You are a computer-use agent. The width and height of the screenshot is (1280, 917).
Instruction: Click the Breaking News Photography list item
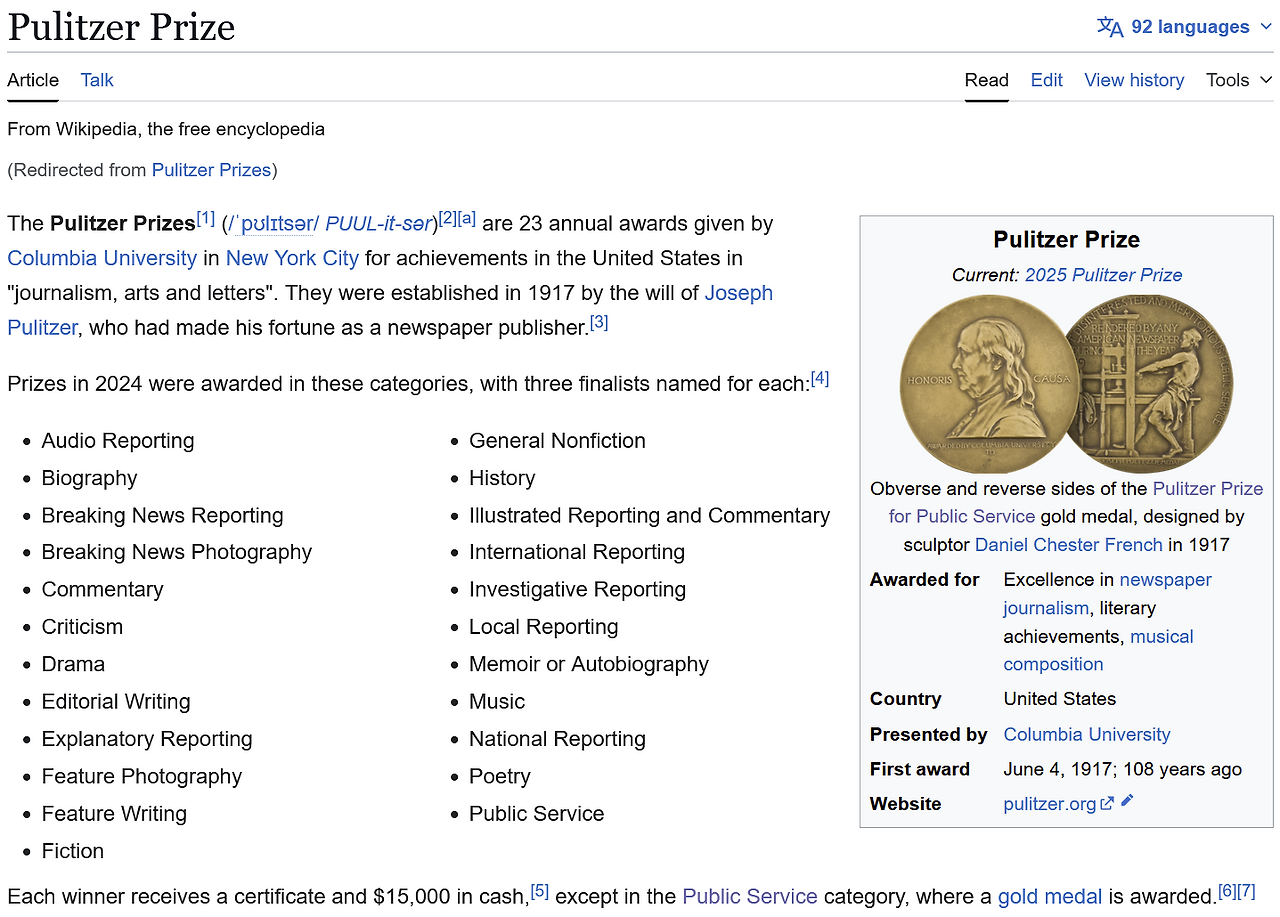177,552
